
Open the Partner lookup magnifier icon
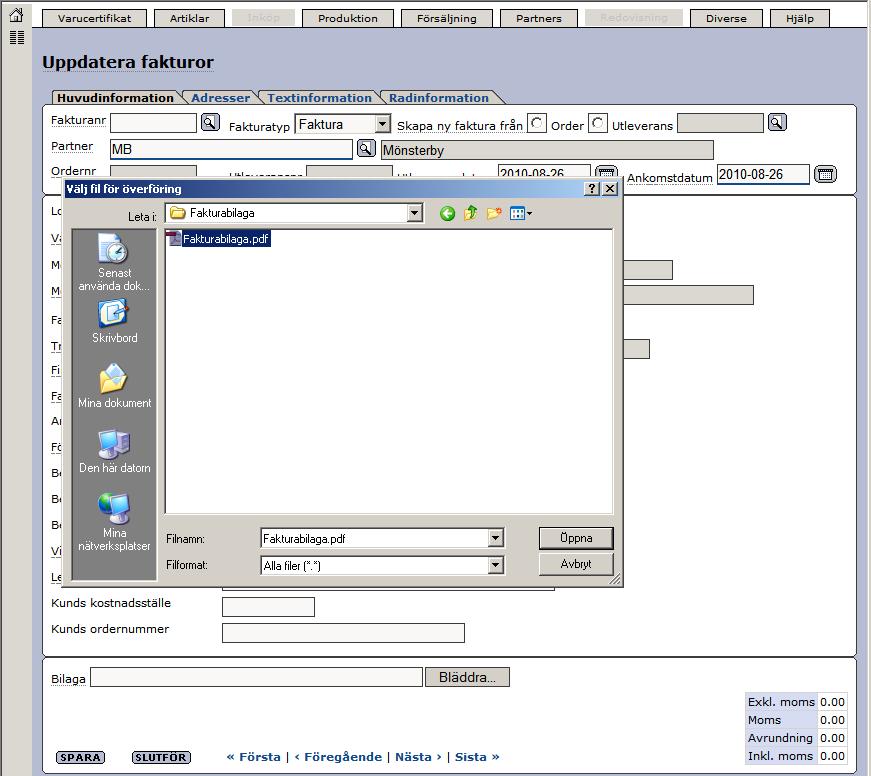(x=366, y=148)
